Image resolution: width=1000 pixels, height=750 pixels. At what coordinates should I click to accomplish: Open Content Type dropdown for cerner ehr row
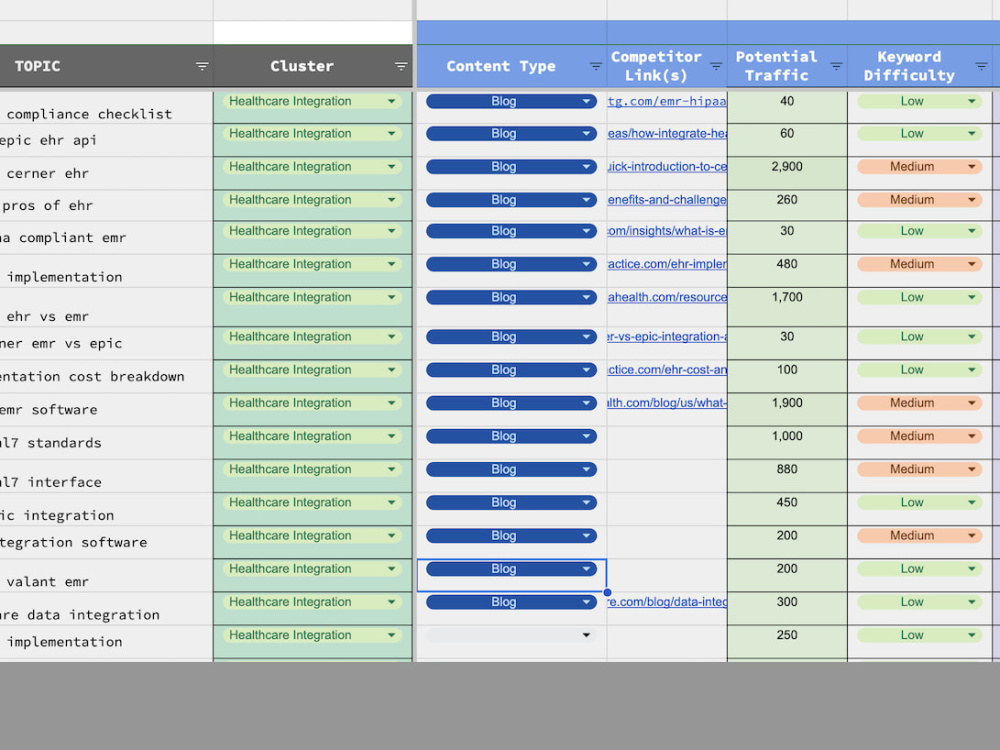click(586, 167)
